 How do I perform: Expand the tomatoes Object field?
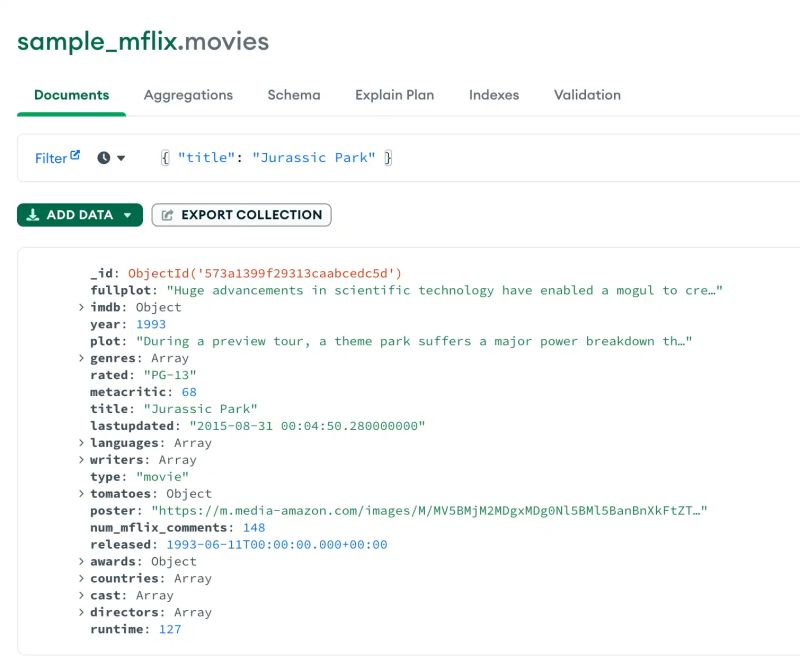(x=82, y=493)
